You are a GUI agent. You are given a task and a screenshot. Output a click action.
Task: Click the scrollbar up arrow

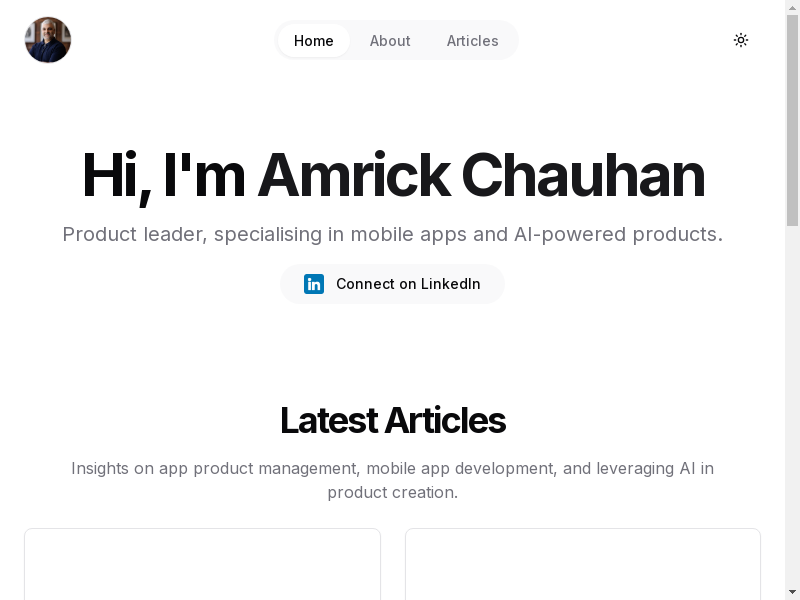[x=792, y=7]
